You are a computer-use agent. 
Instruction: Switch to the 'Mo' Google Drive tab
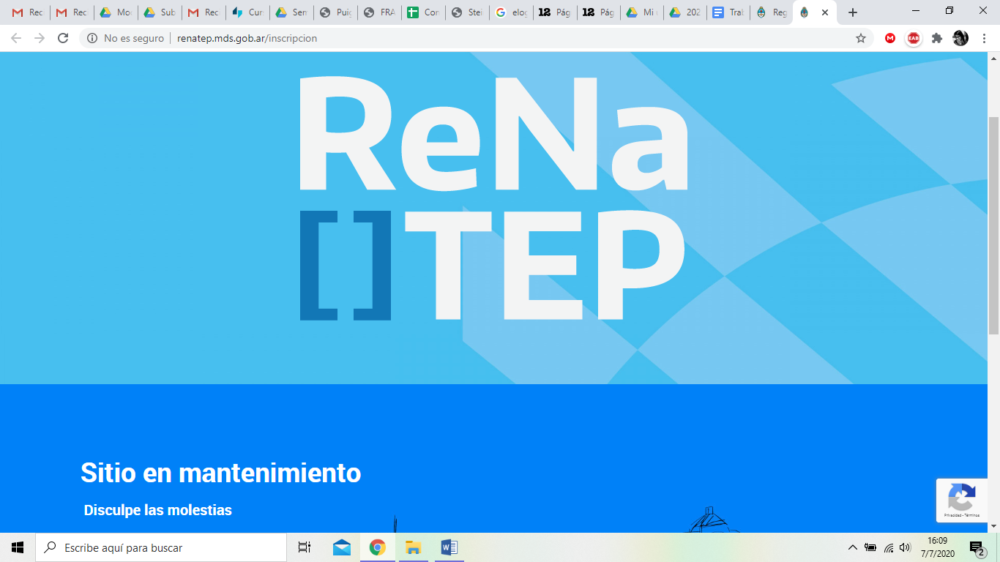pyautogui.click(x=115, y=12)
